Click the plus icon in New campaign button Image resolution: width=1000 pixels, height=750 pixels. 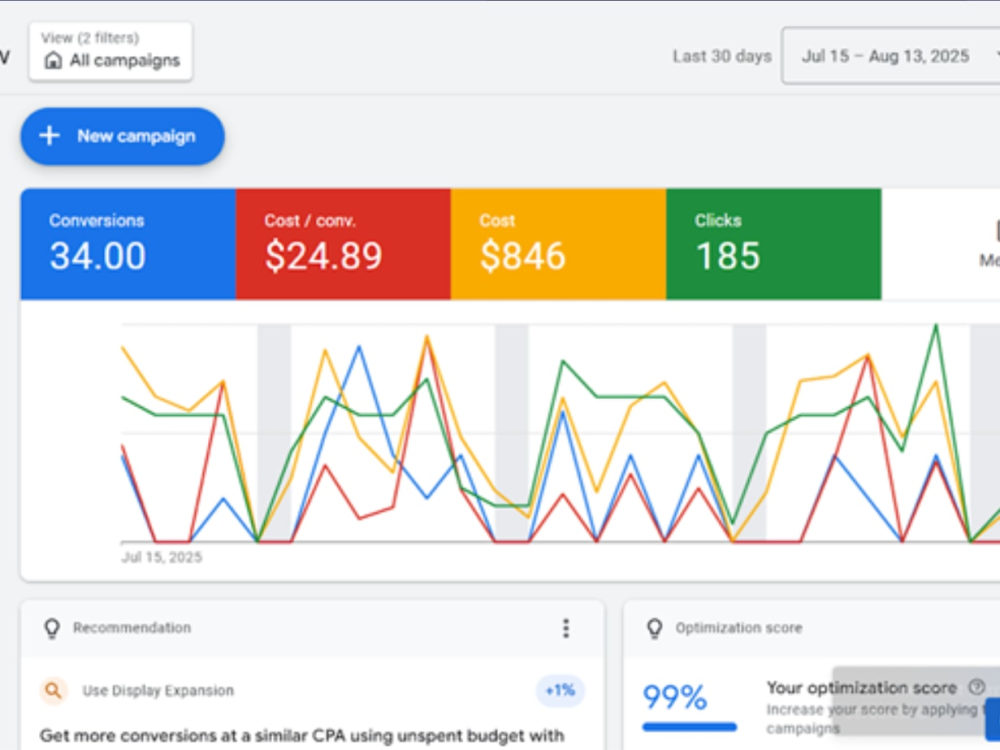coord(49,136)
